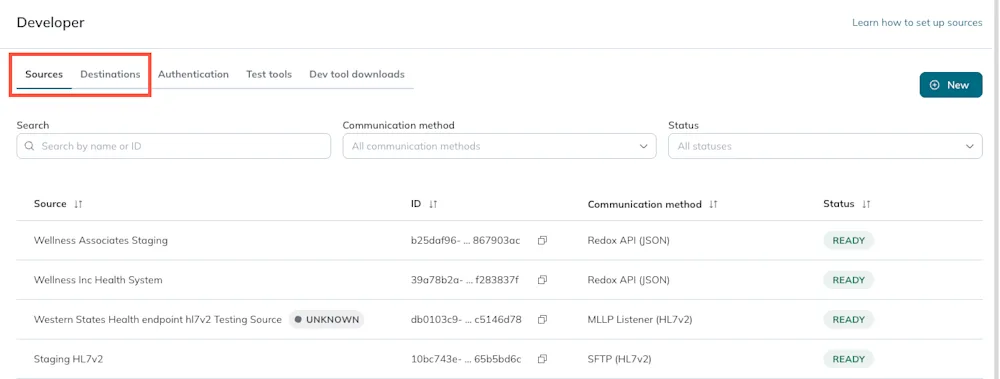Click ID 10bc743e- ... 65b5bd6c
Screen dimensions: 1000x379
[x=466, y=359]
